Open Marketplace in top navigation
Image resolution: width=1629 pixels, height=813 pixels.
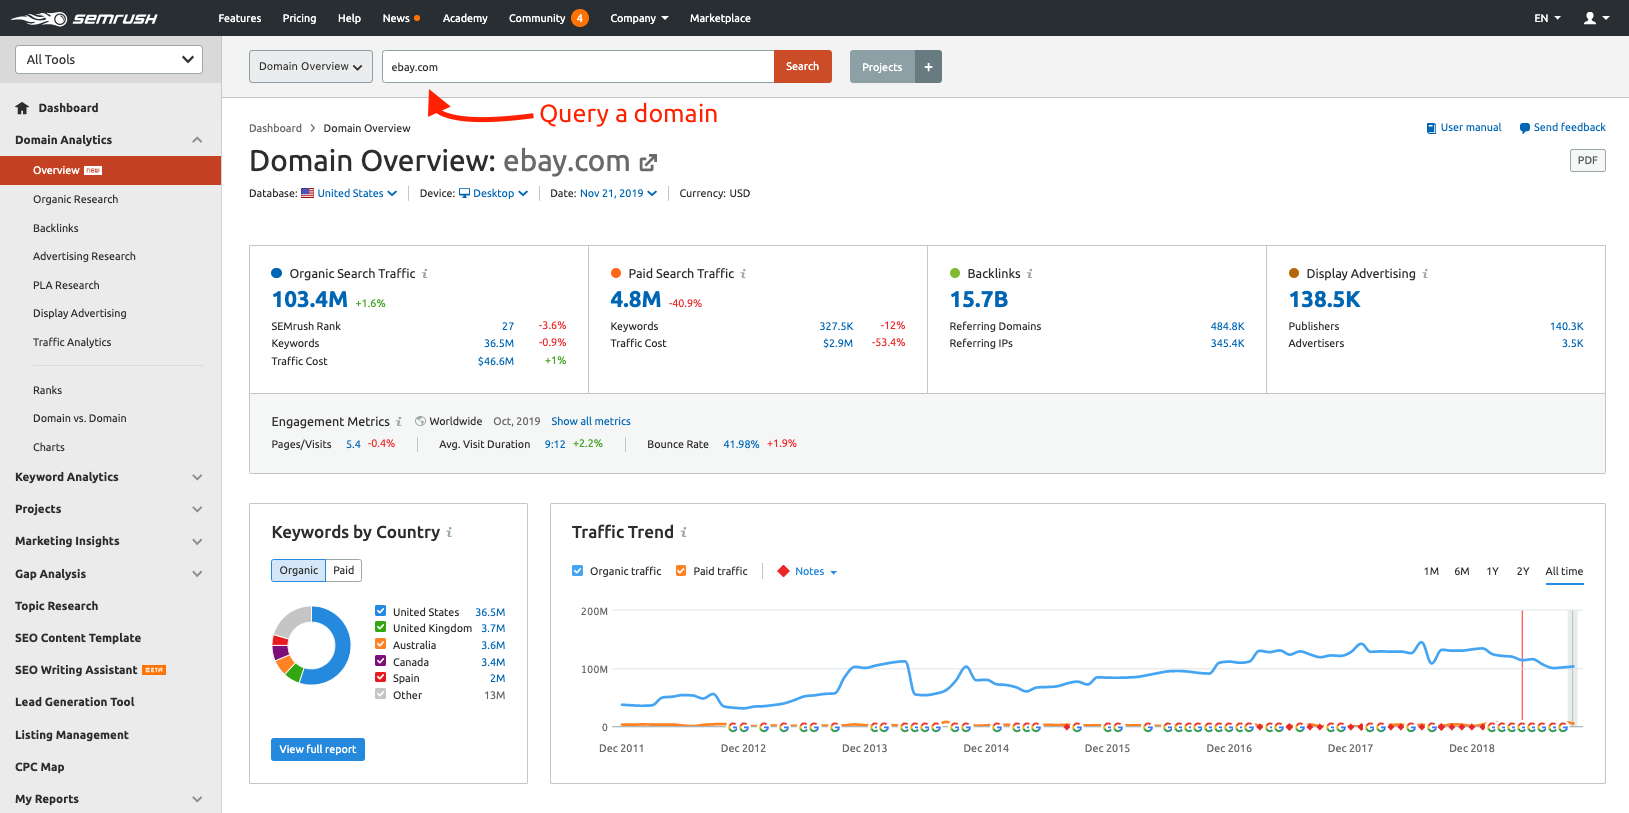[x=720, y=18]
